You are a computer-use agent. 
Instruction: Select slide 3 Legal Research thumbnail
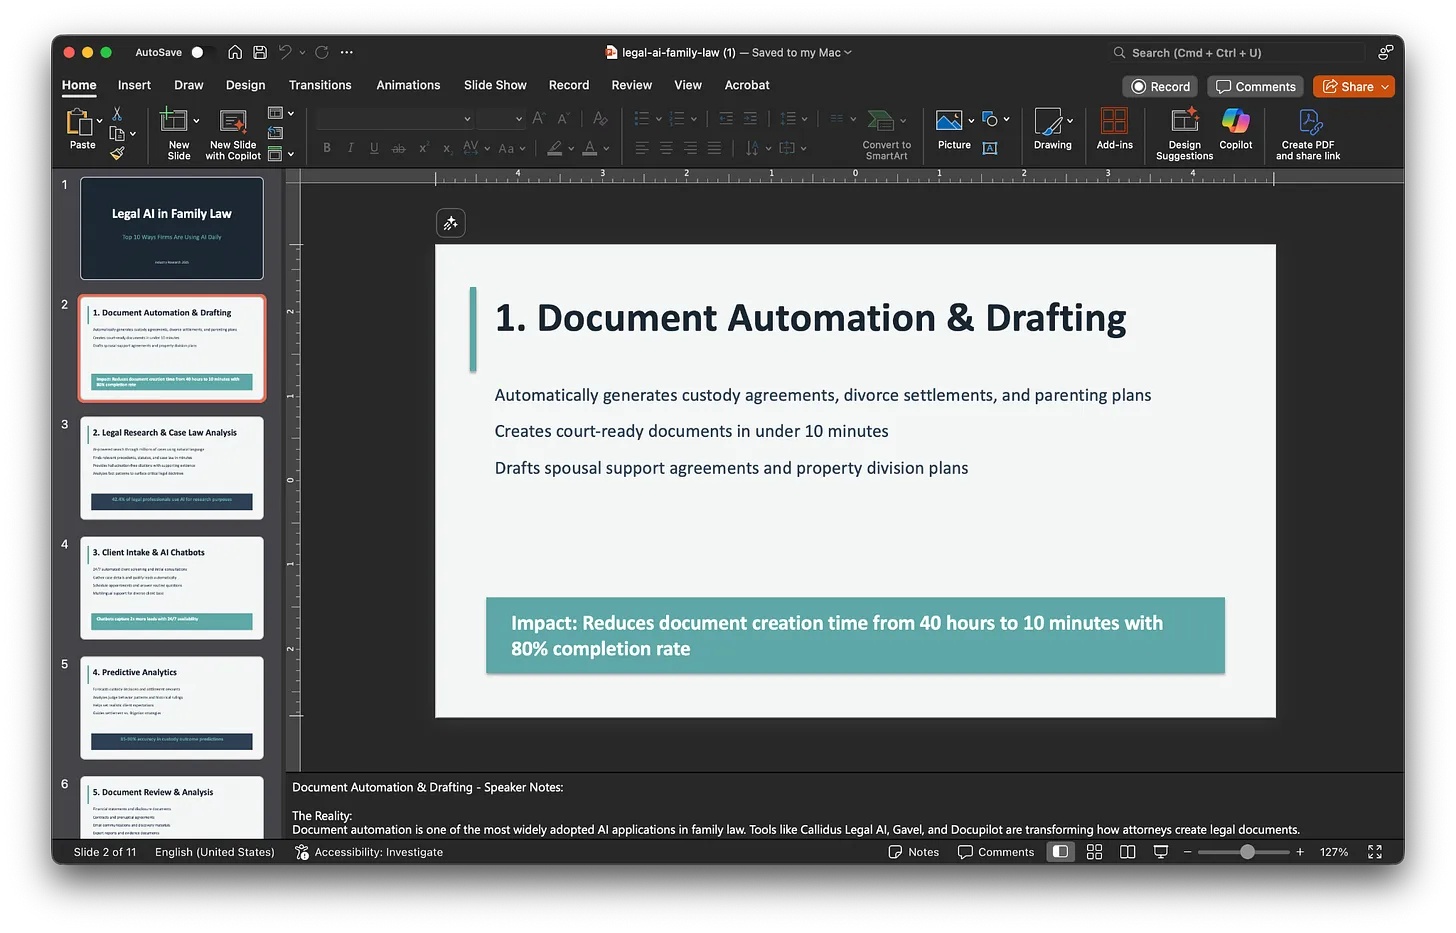tap(172, 468)
